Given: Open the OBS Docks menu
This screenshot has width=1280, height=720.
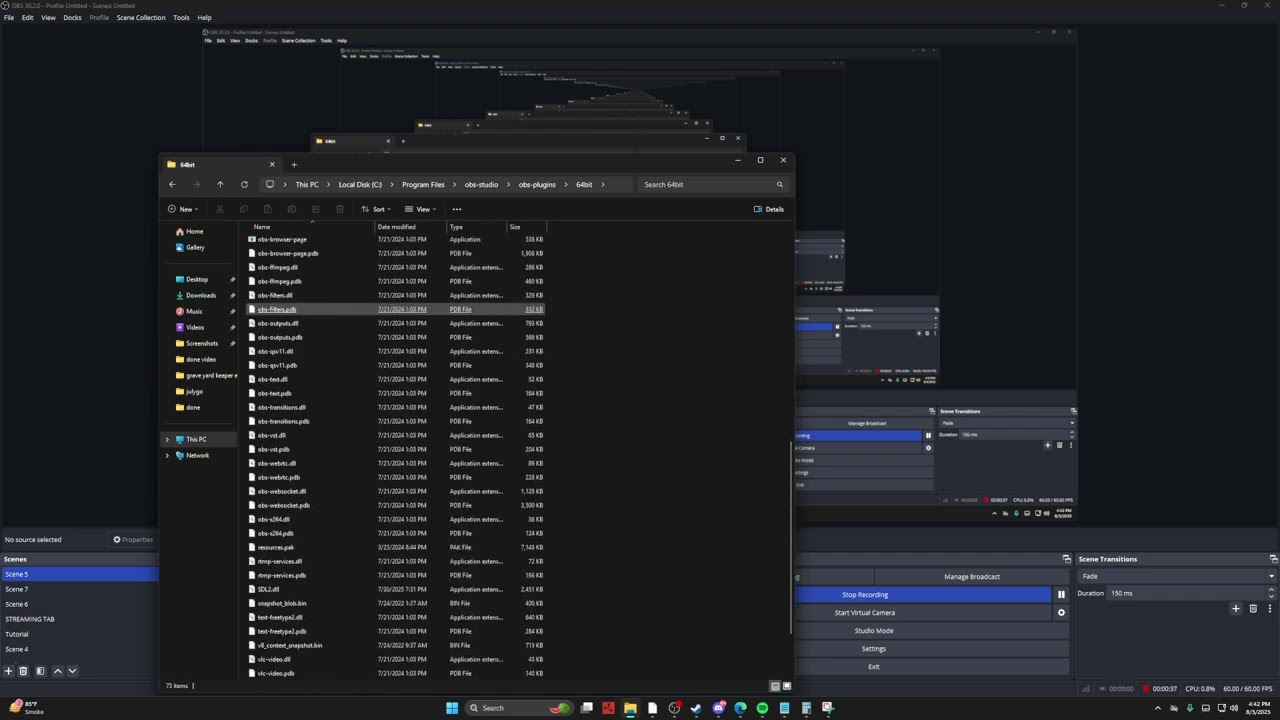Looking at the screenshot, I should [x=72, y=18].
